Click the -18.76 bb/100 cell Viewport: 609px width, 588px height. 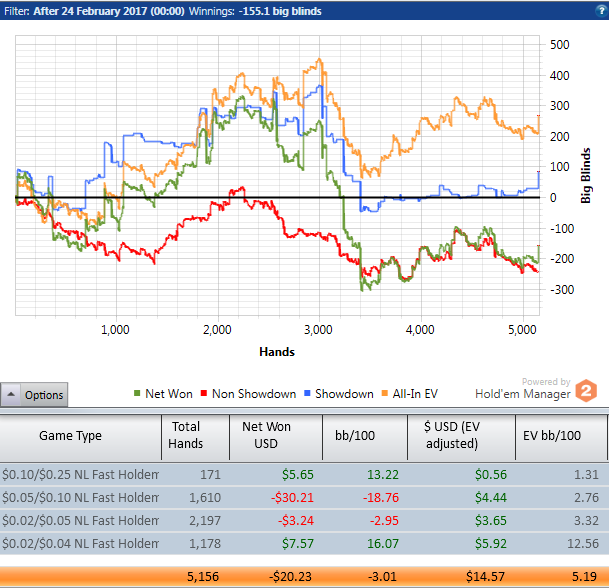tap(381, 498)
